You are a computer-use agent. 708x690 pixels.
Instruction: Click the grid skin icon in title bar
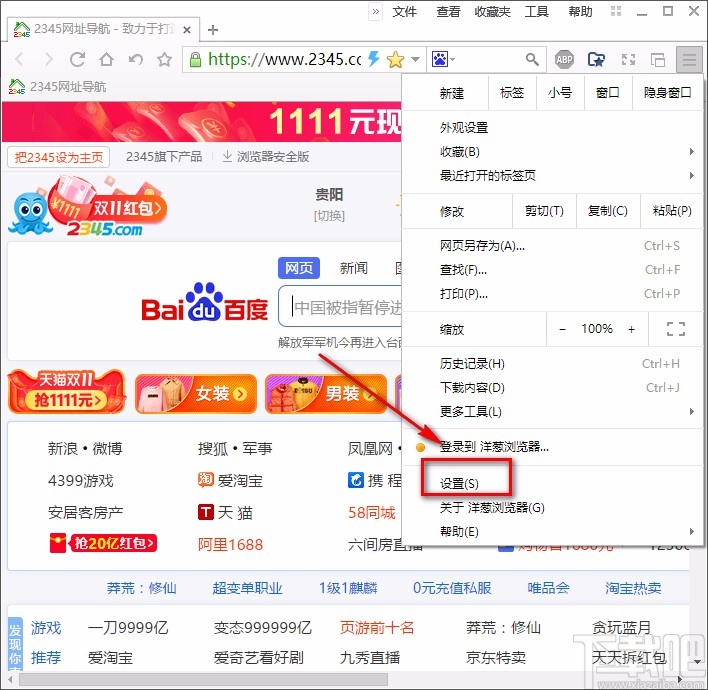pos(616,11)
